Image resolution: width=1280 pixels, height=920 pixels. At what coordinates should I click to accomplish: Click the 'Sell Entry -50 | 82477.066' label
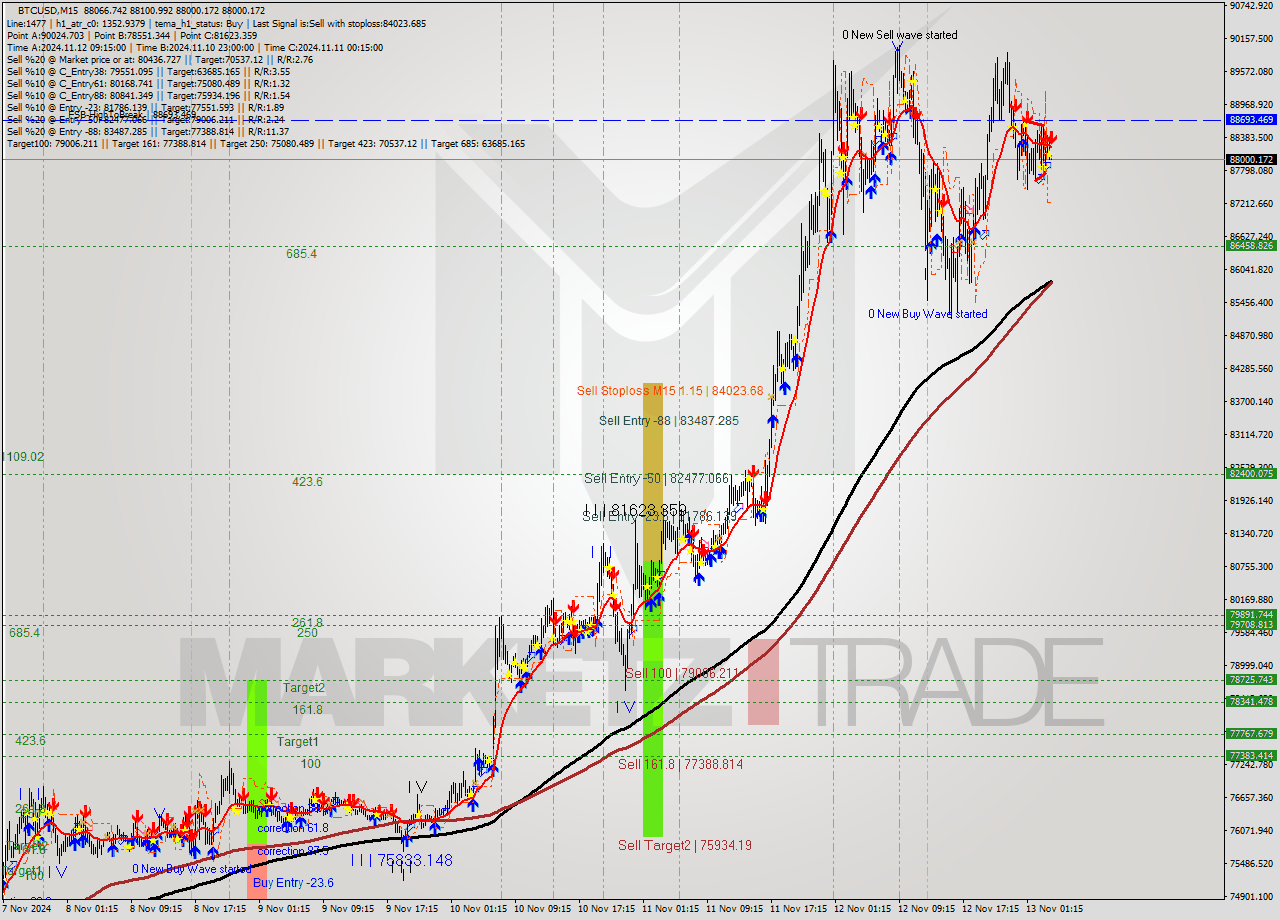coord(658,479)
